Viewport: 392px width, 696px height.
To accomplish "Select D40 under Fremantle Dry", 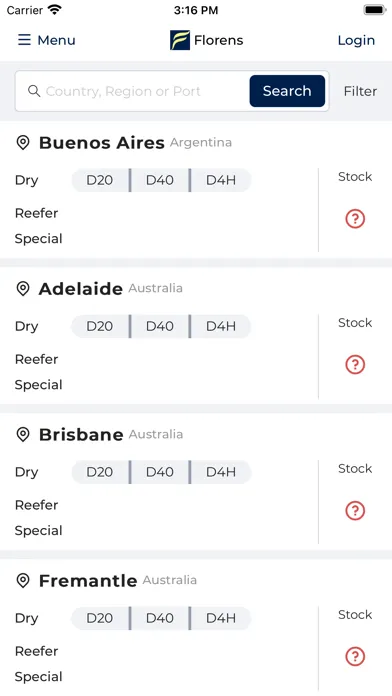I will click(160, 618).
